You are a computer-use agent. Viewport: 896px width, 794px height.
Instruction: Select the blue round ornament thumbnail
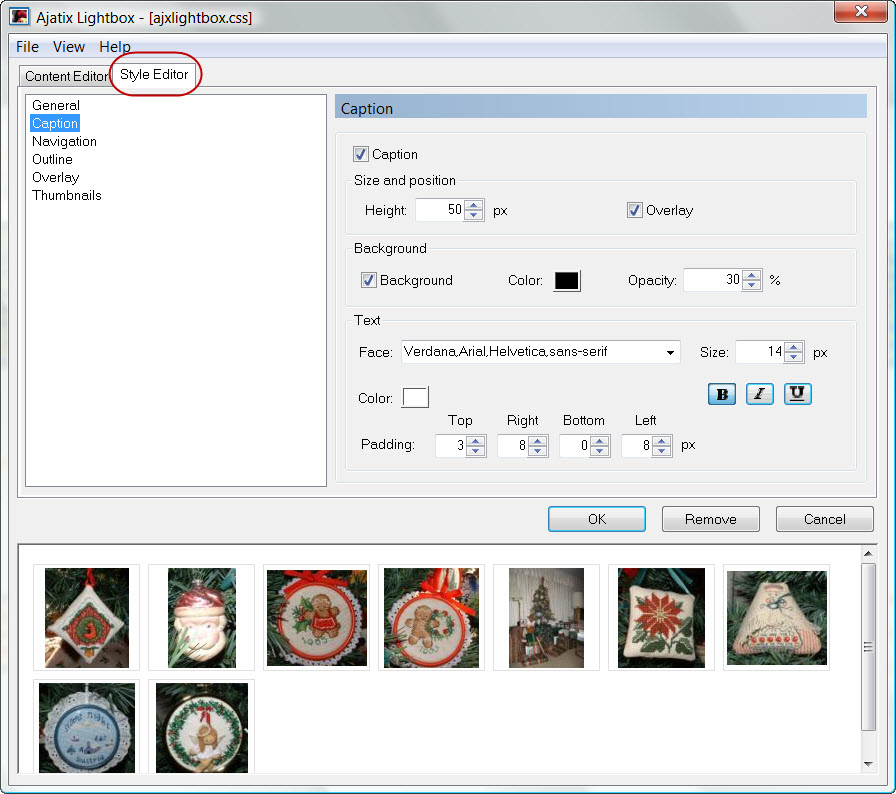[87, 728]
